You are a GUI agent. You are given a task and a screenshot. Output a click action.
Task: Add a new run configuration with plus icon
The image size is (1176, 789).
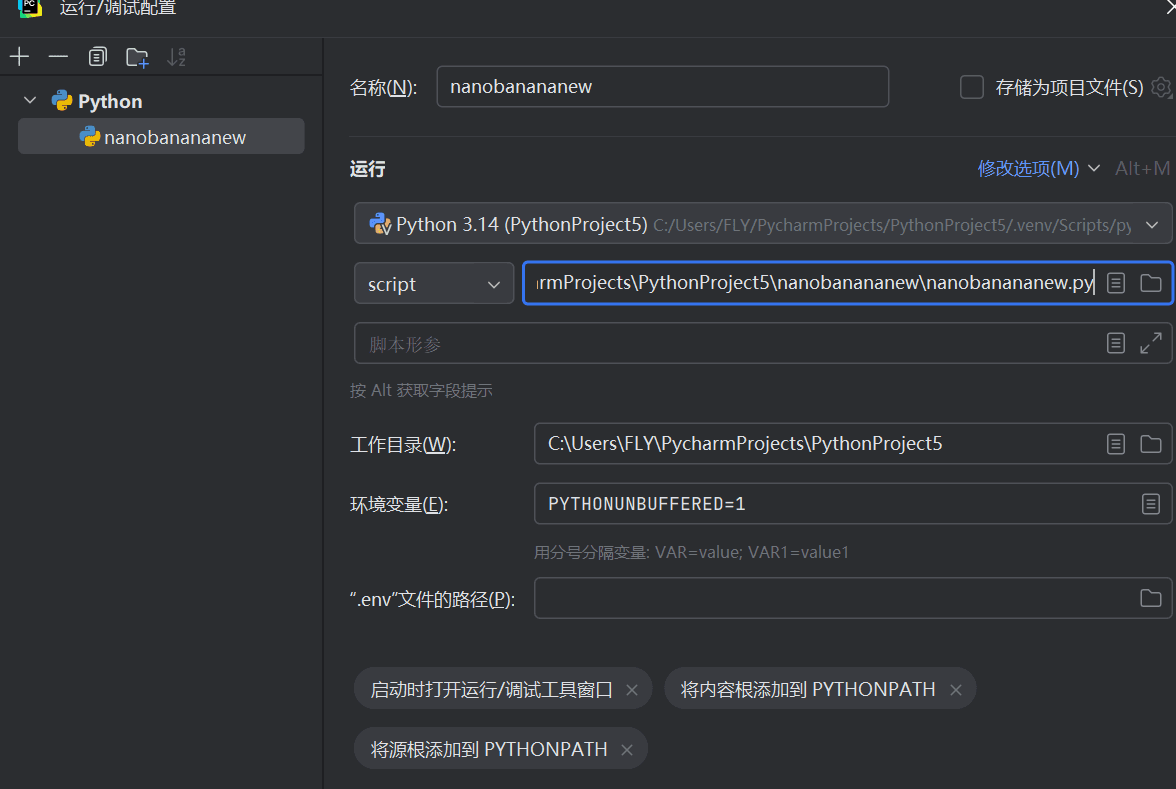tap(20, 56)
